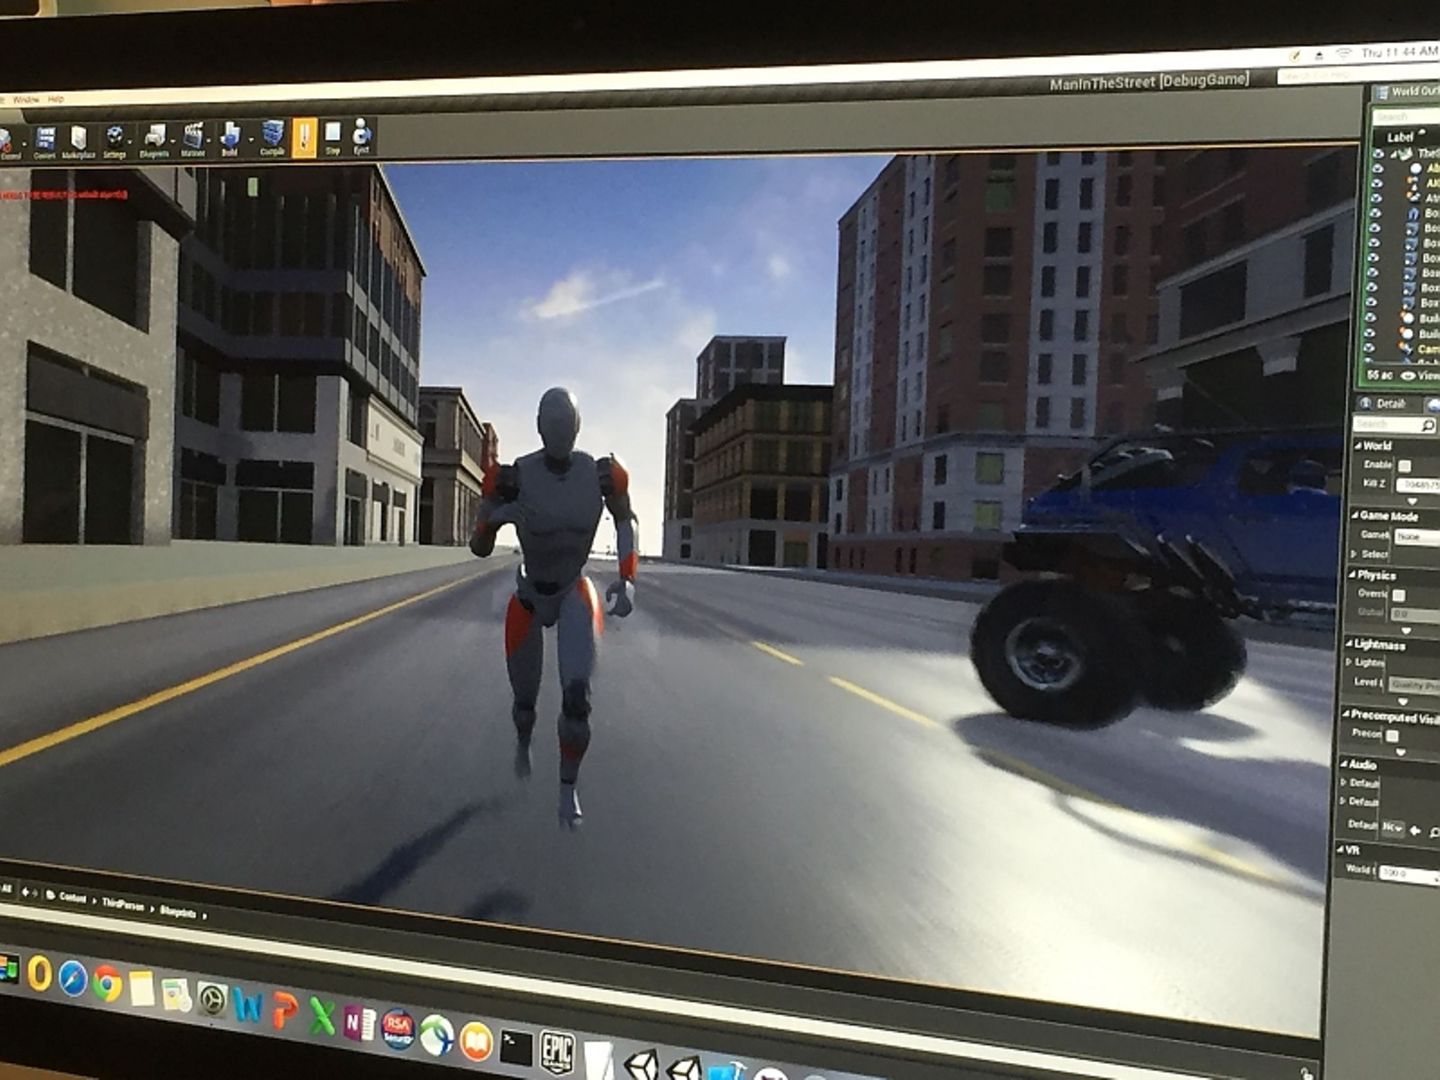Focus the World Outliner search field
This screenshot has height=1080, width=1440.
pyautogui.click(x=1405, y=117)
